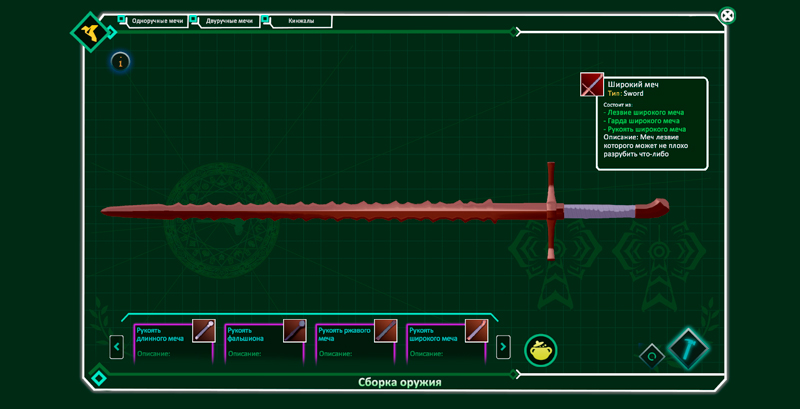Open the Кинжалы tab

tap(301, 21)
